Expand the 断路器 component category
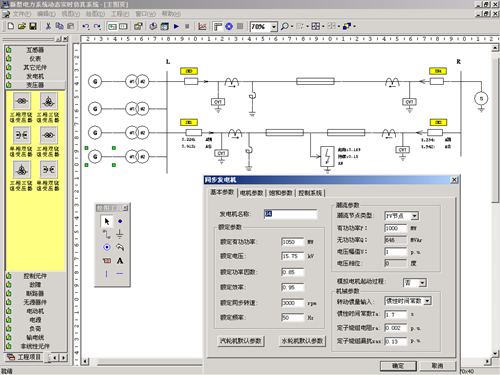 (x=35, y=293)
